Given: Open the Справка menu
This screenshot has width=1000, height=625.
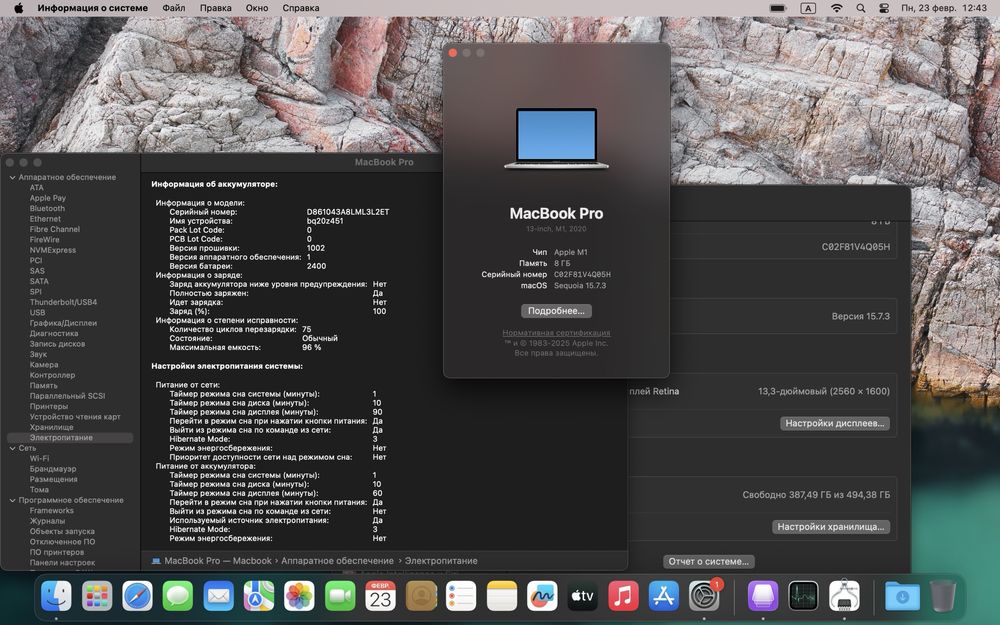Looking at the screenshot, I should pyautogui.click(x=300, y=8).
